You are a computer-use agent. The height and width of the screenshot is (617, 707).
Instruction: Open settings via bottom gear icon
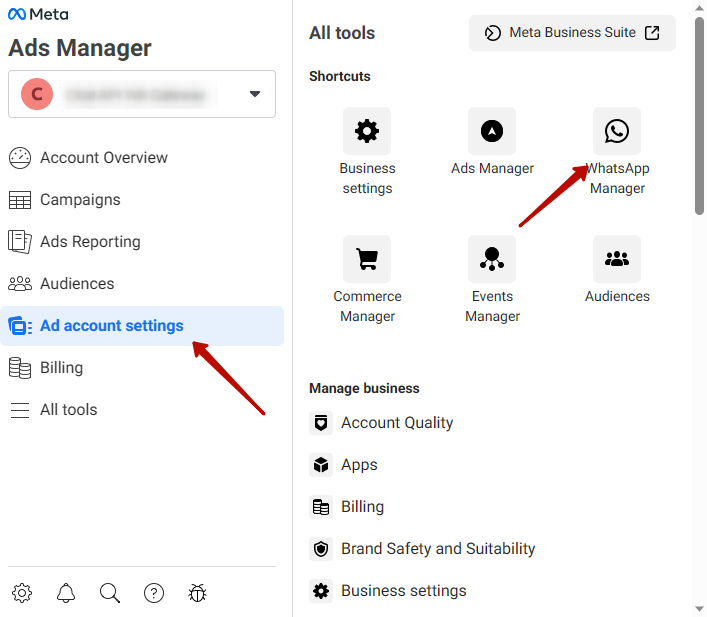(22, 593)
